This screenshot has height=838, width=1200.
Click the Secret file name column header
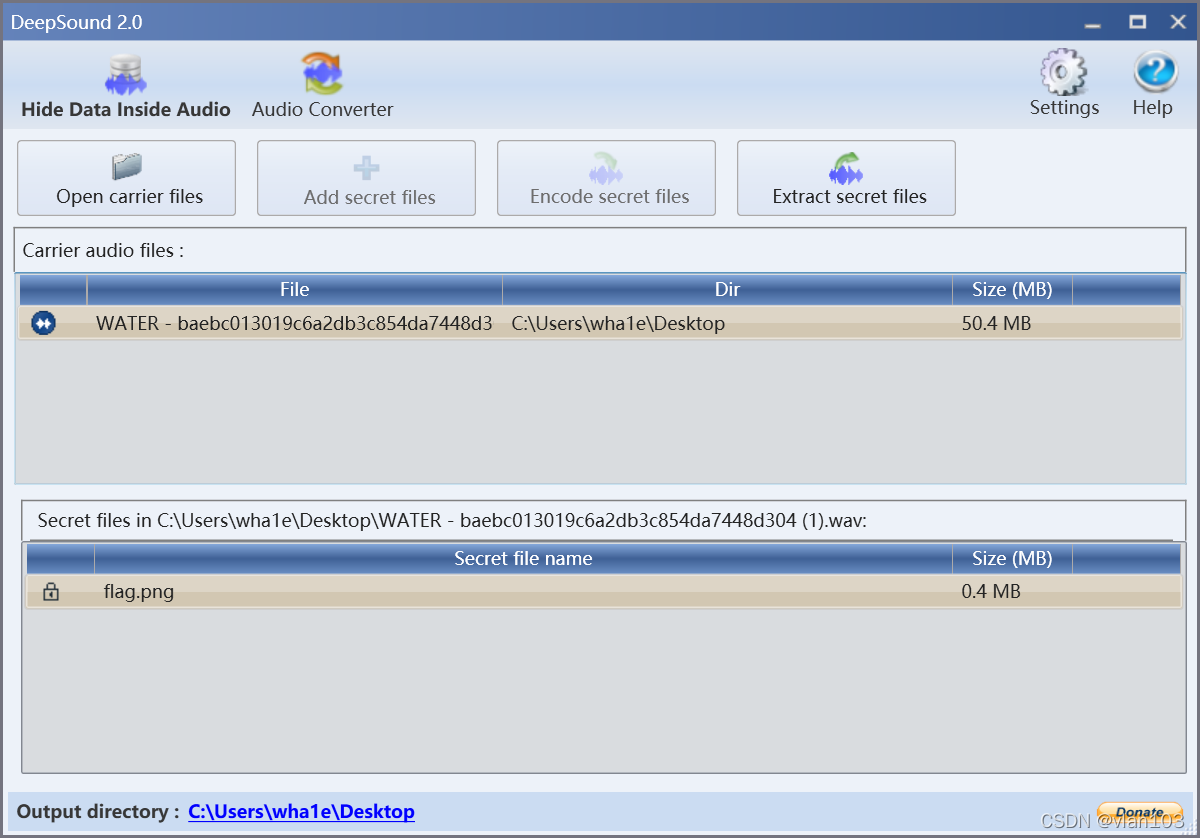523,559
